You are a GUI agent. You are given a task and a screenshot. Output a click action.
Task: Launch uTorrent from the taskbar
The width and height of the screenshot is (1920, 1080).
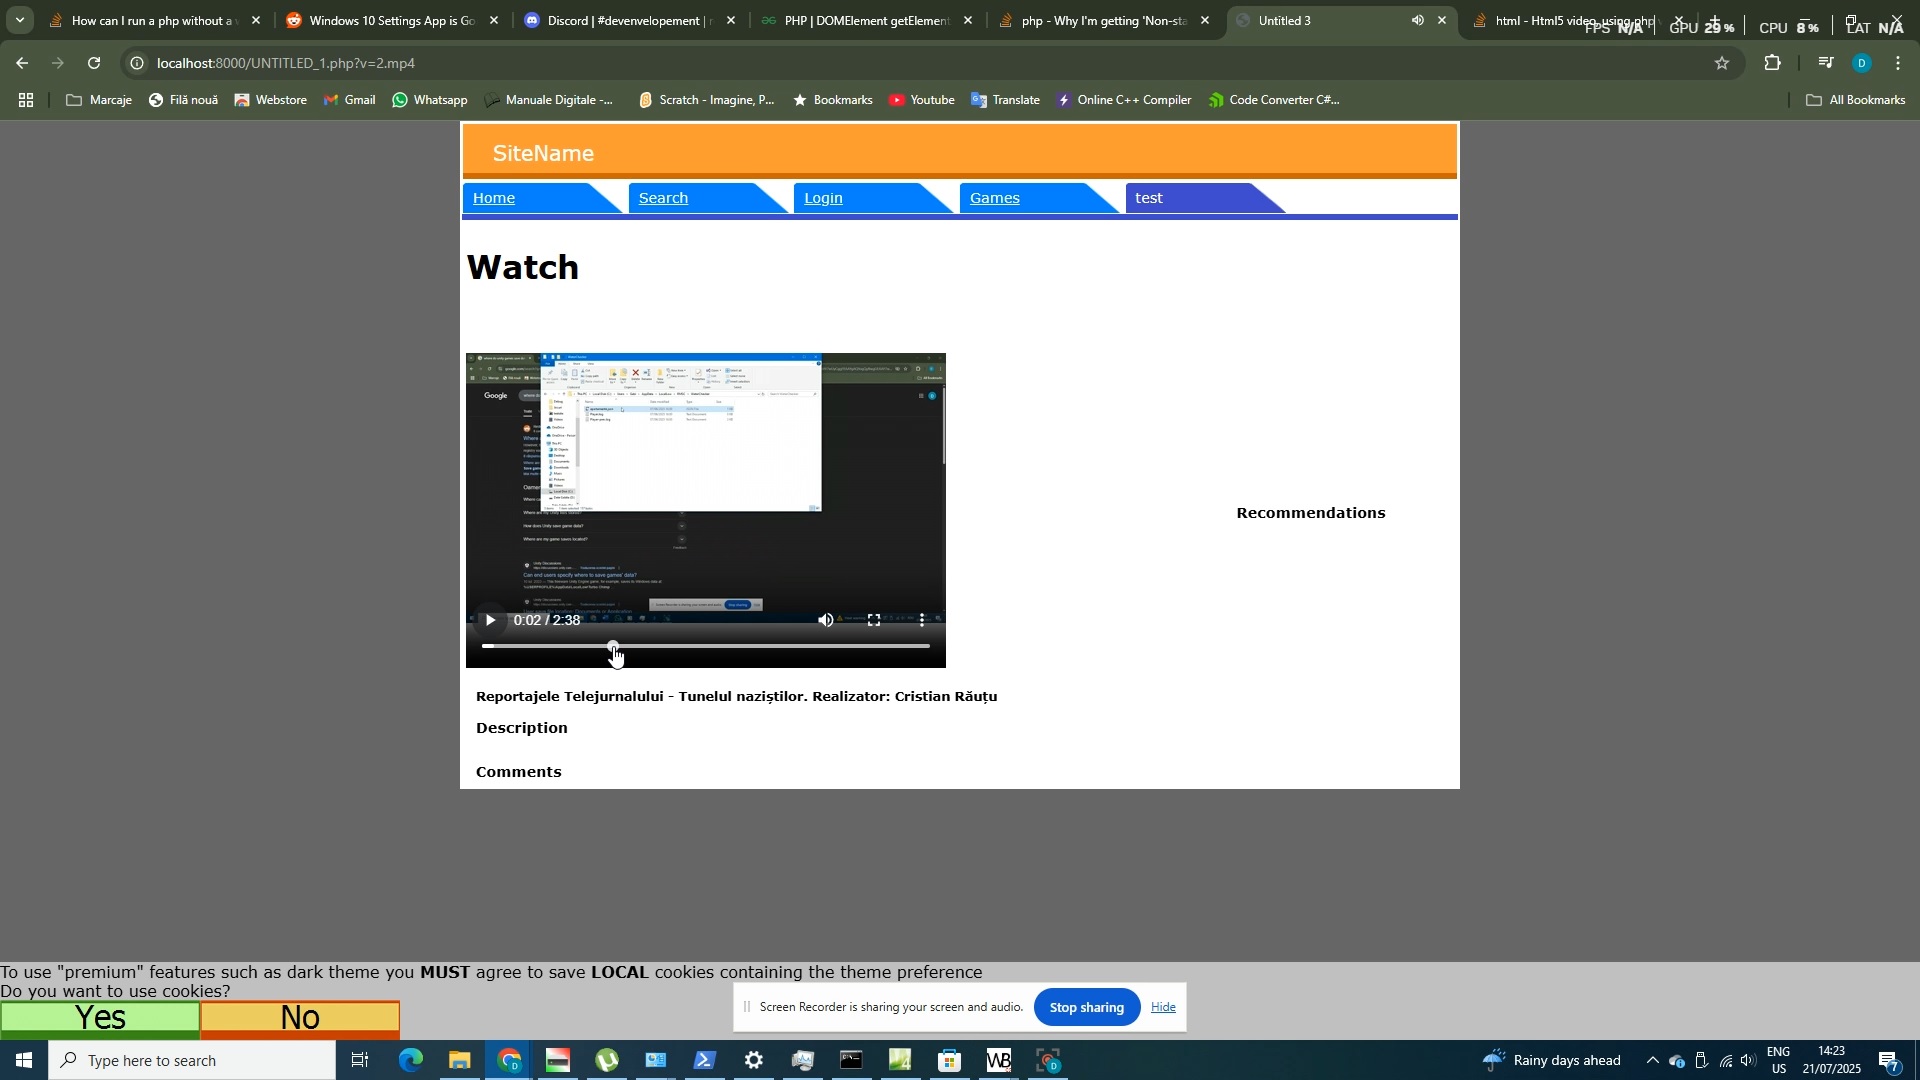(x=606, y=1060)
